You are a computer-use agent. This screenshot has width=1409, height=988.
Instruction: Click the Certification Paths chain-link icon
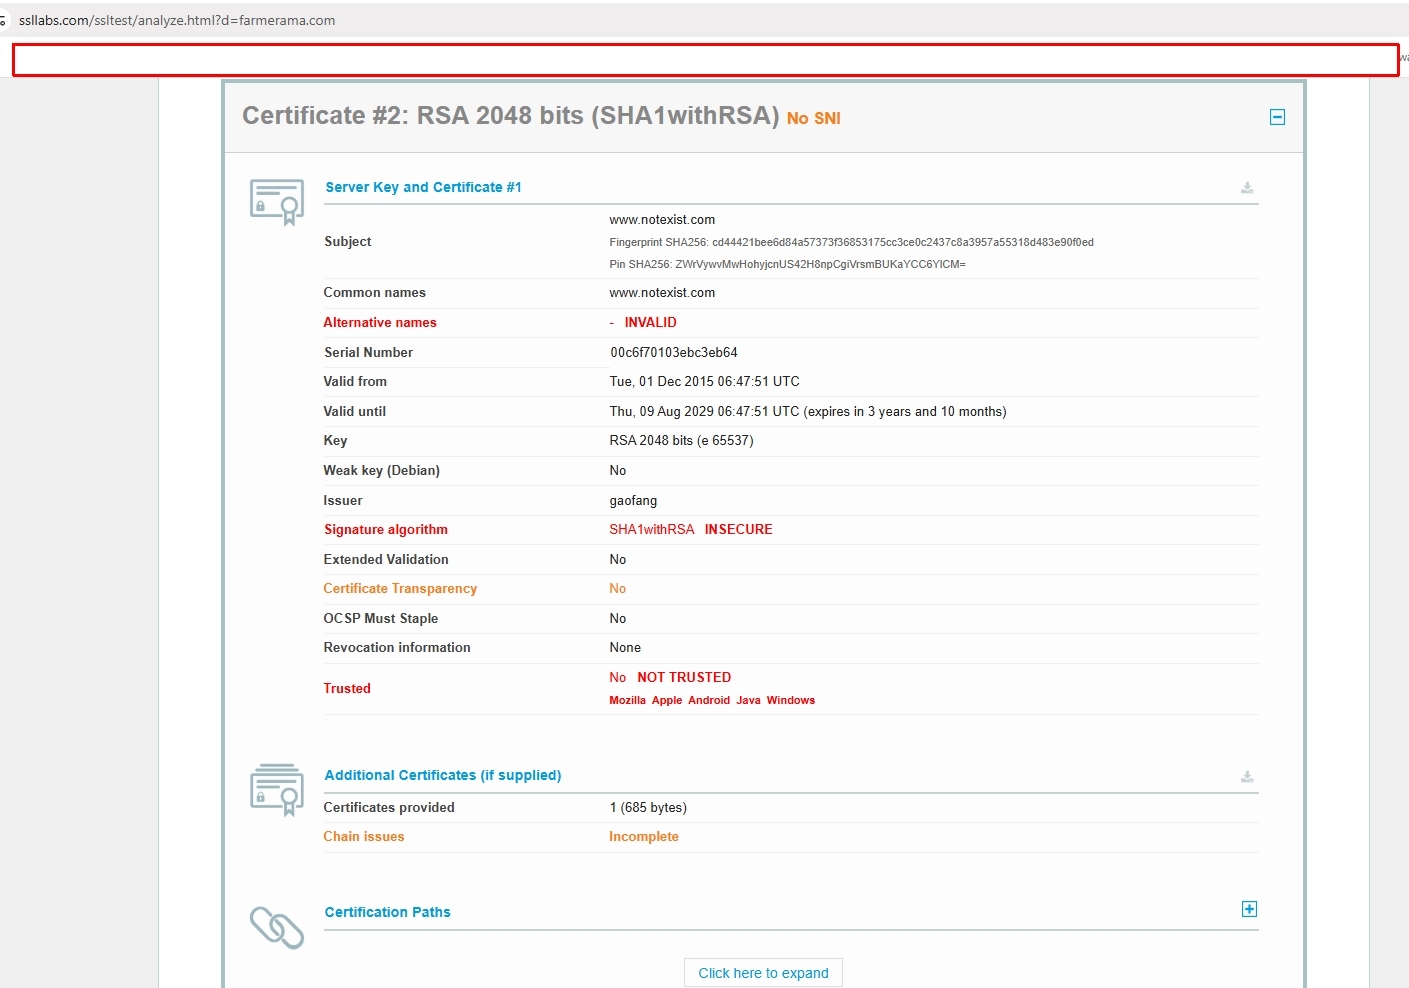[277, 928]
